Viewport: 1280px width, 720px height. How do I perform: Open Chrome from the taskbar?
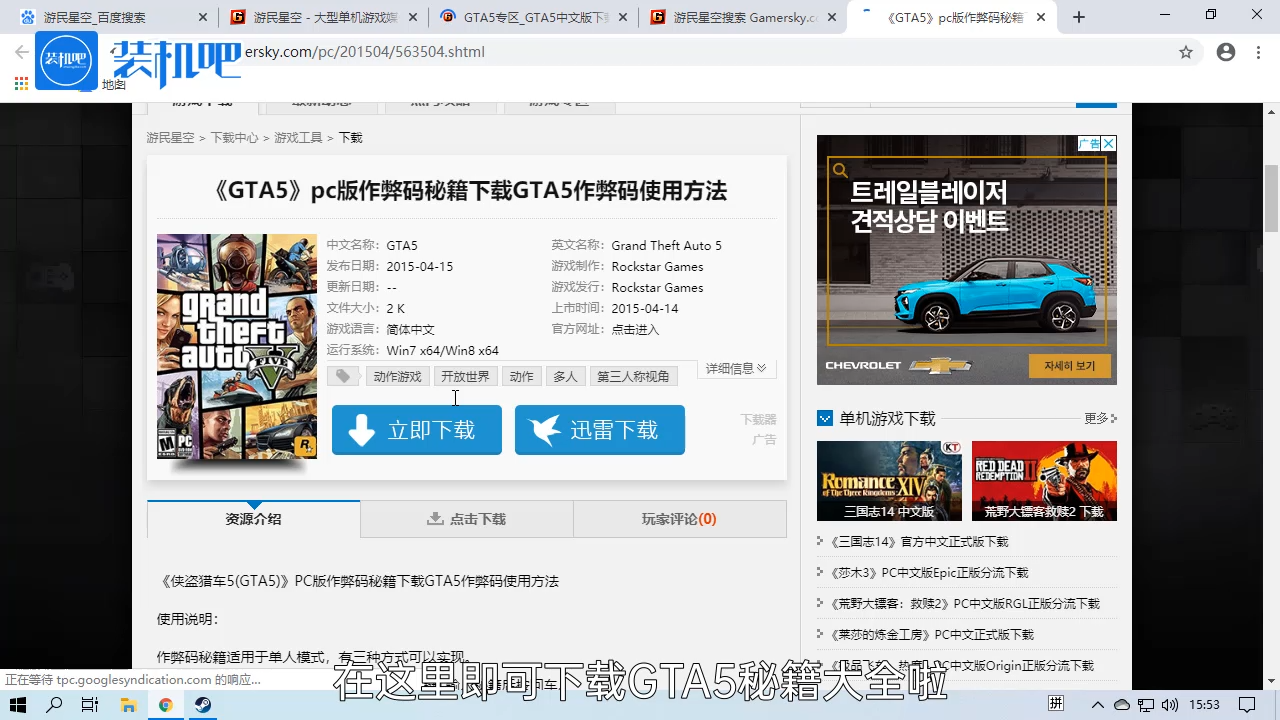tap(166, 705)
